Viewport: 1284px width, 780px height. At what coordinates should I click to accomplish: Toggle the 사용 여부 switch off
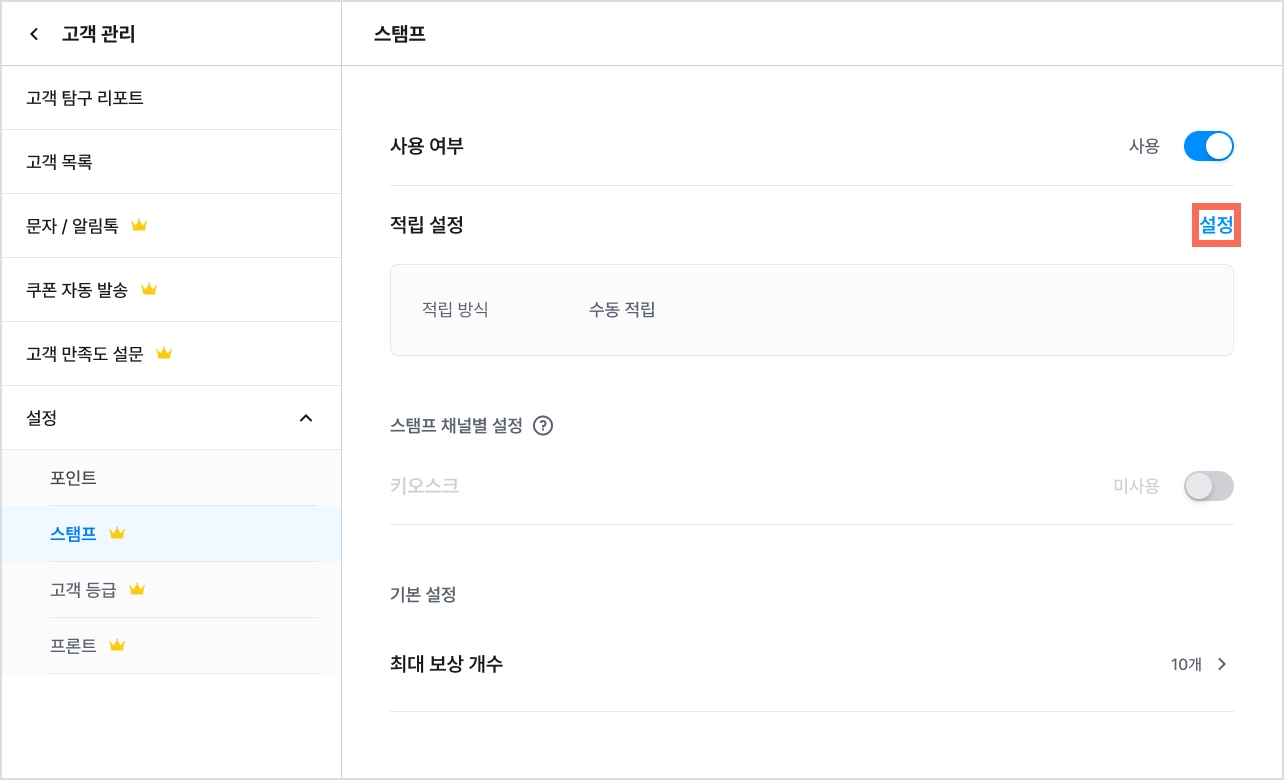tap(1208, 146)
